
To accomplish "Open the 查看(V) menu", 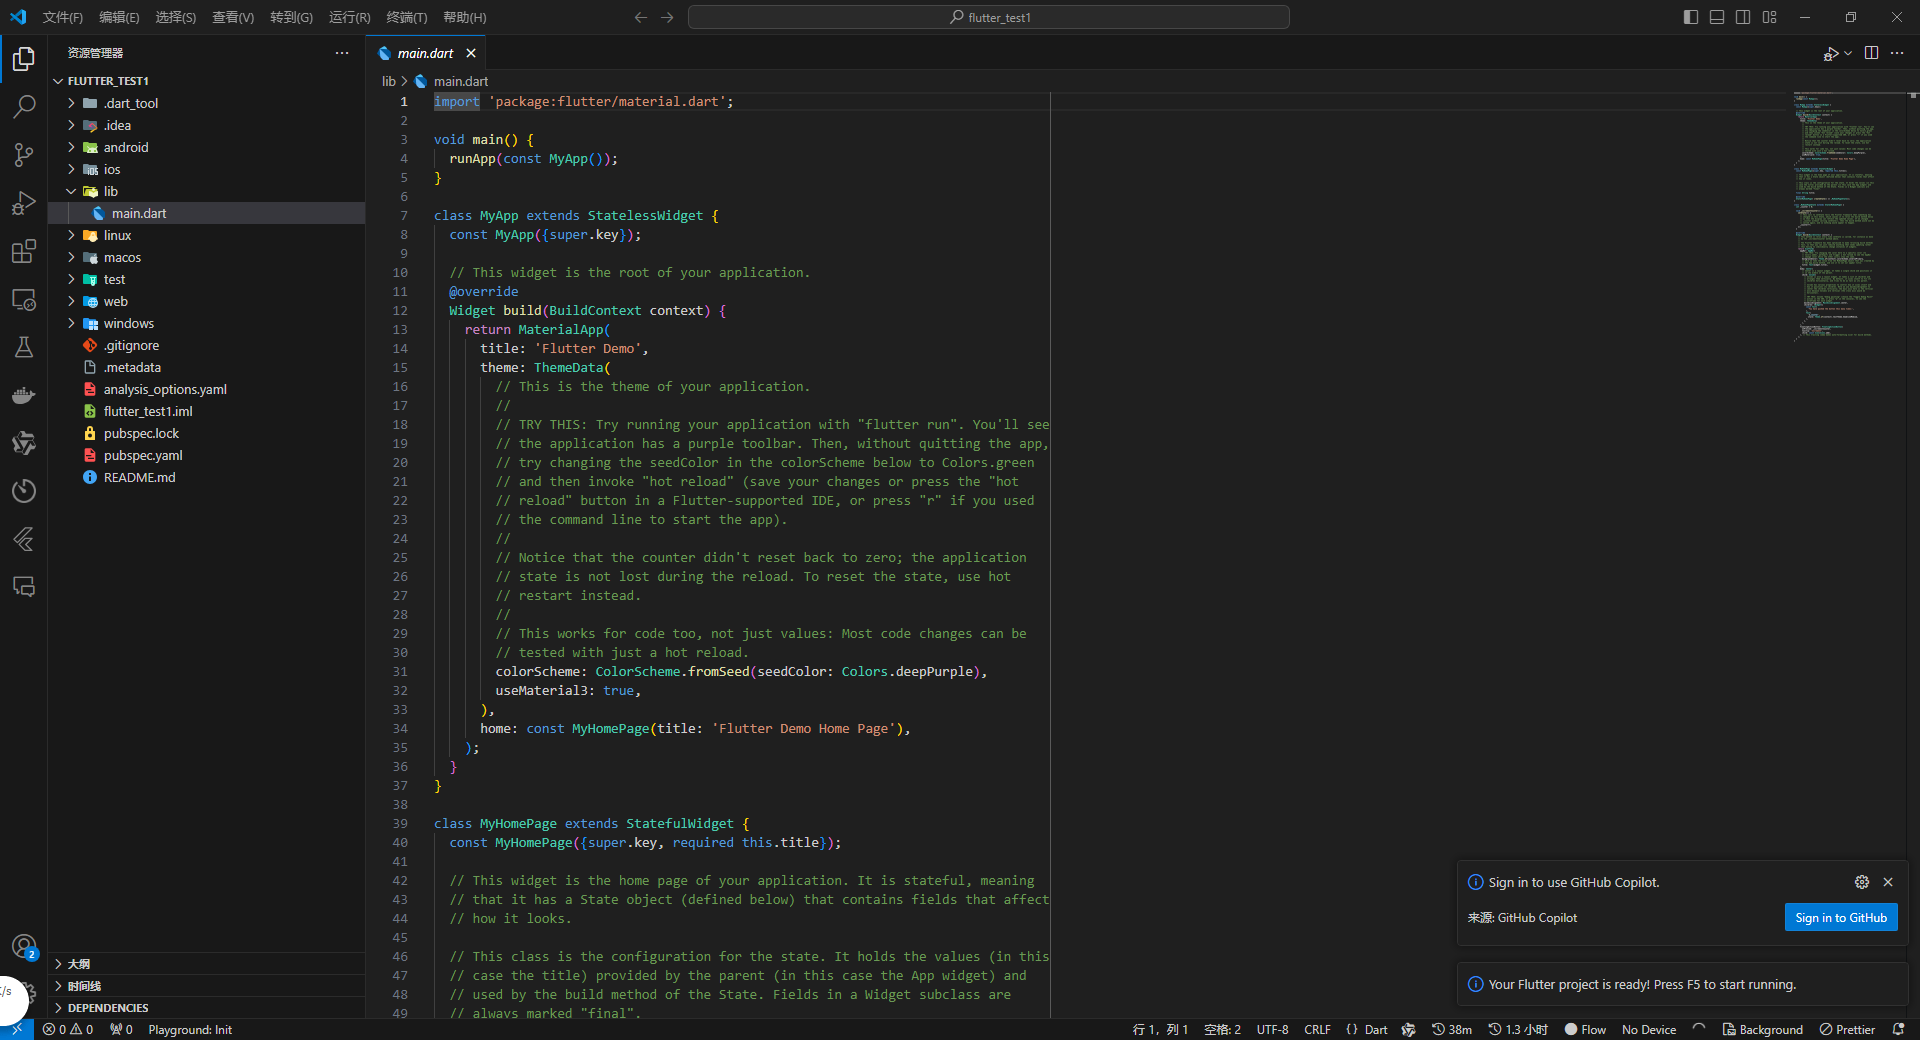I will pyautogui.click(x=233, y=17).
